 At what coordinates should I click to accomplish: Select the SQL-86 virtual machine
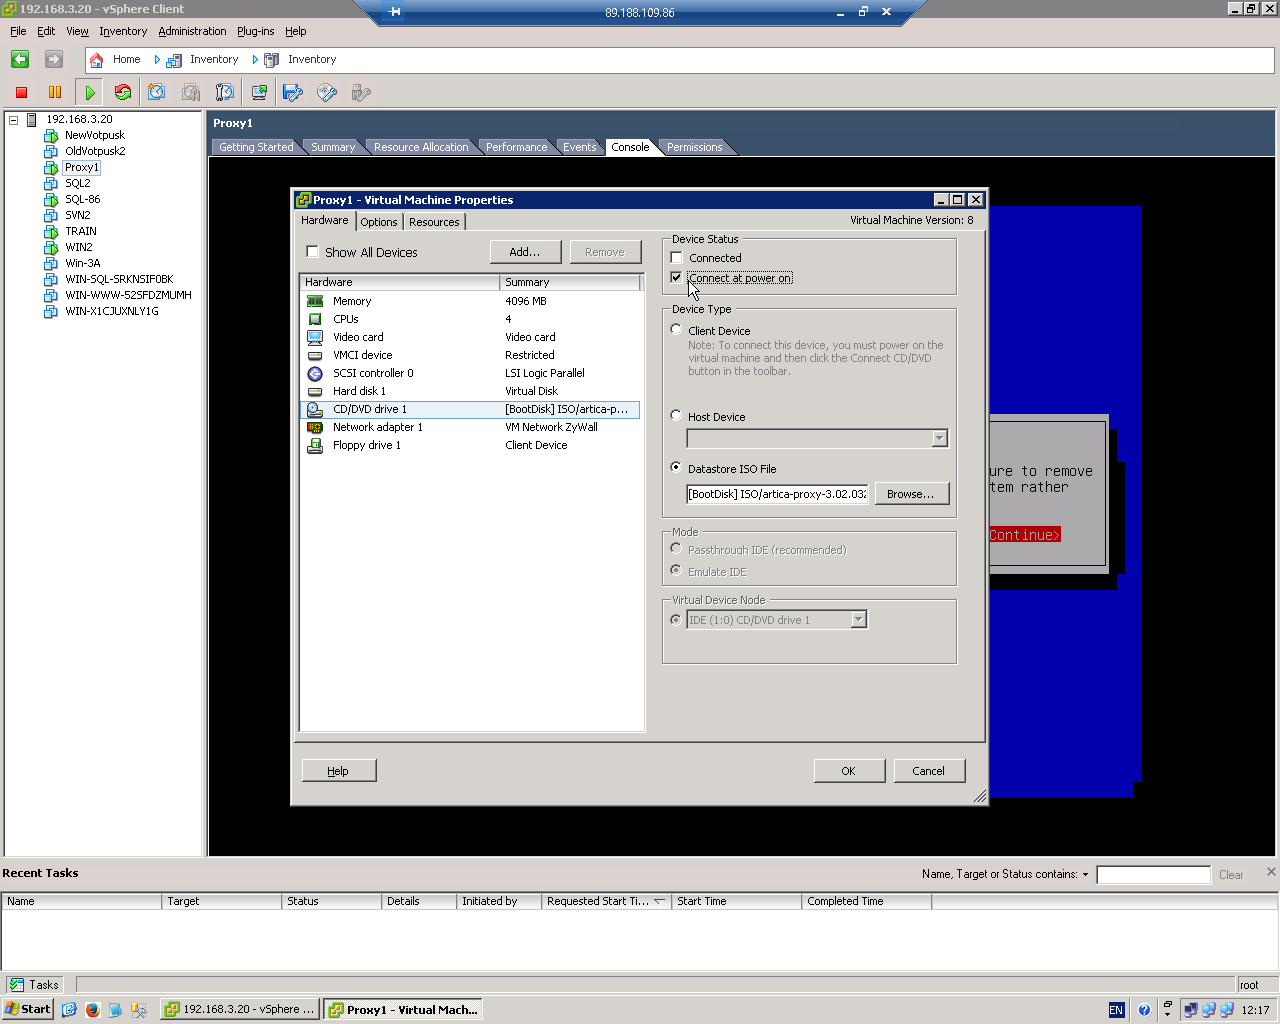point(82,199)
